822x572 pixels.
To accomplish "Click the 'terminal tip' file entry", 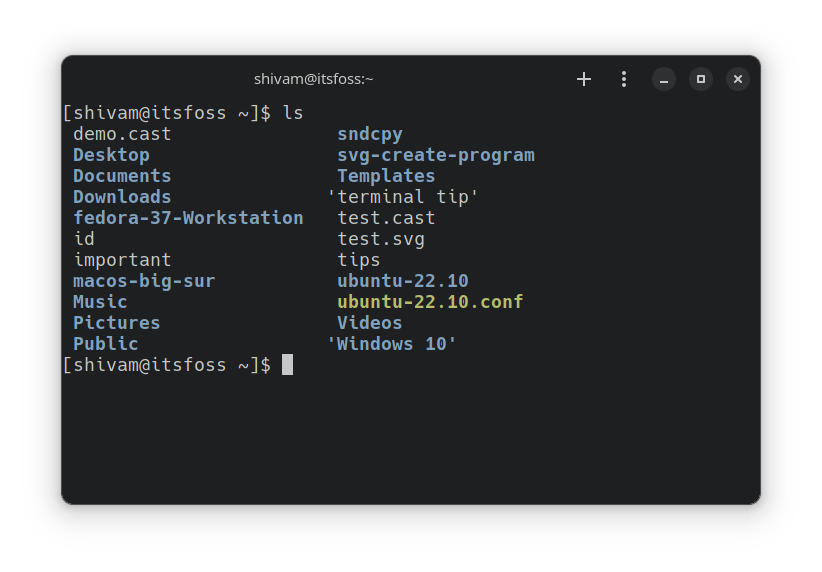I will (403, 197).
